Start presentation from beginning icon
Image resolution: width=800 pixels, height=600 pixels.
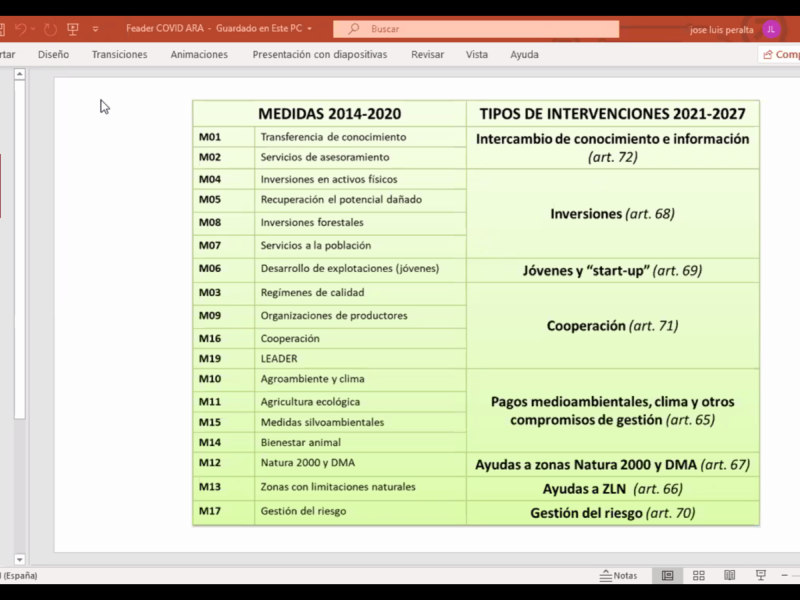pyautogui.click(x=73, y=29)
